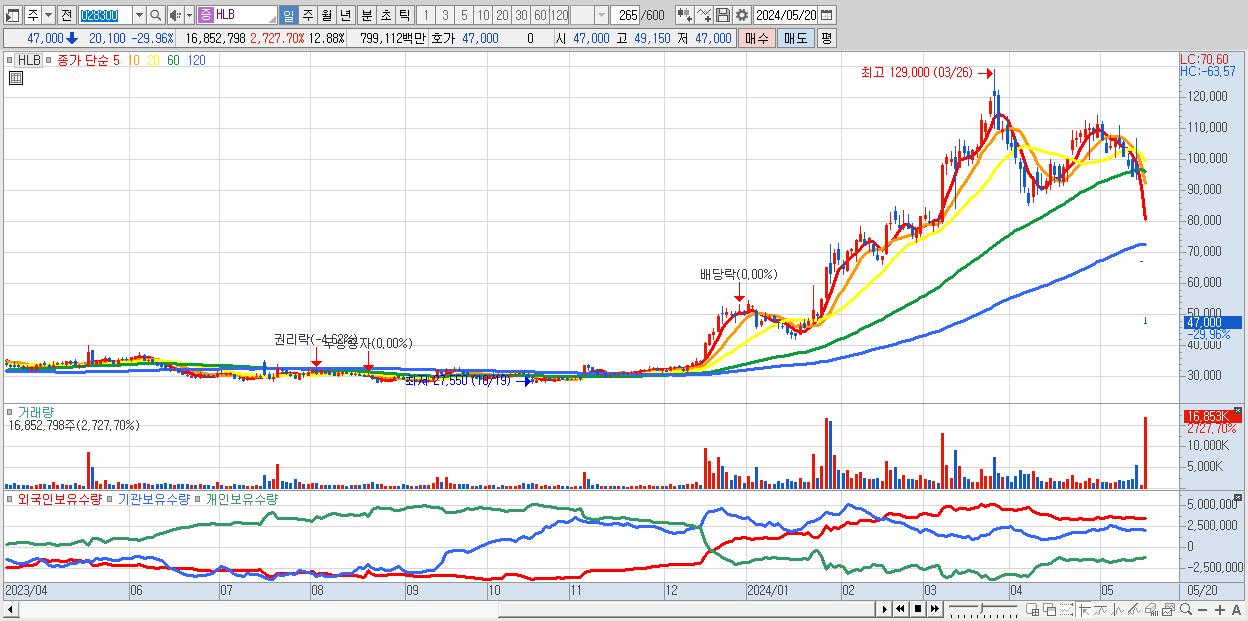Click the 매도 sell button

(x=796, y=38)
